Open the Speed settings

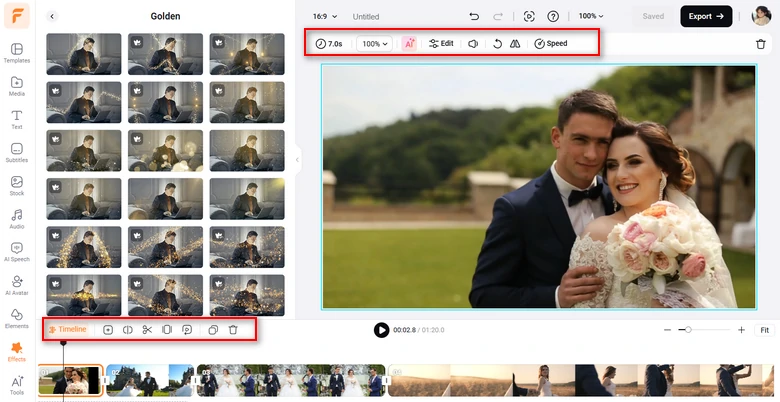point(551,44)
